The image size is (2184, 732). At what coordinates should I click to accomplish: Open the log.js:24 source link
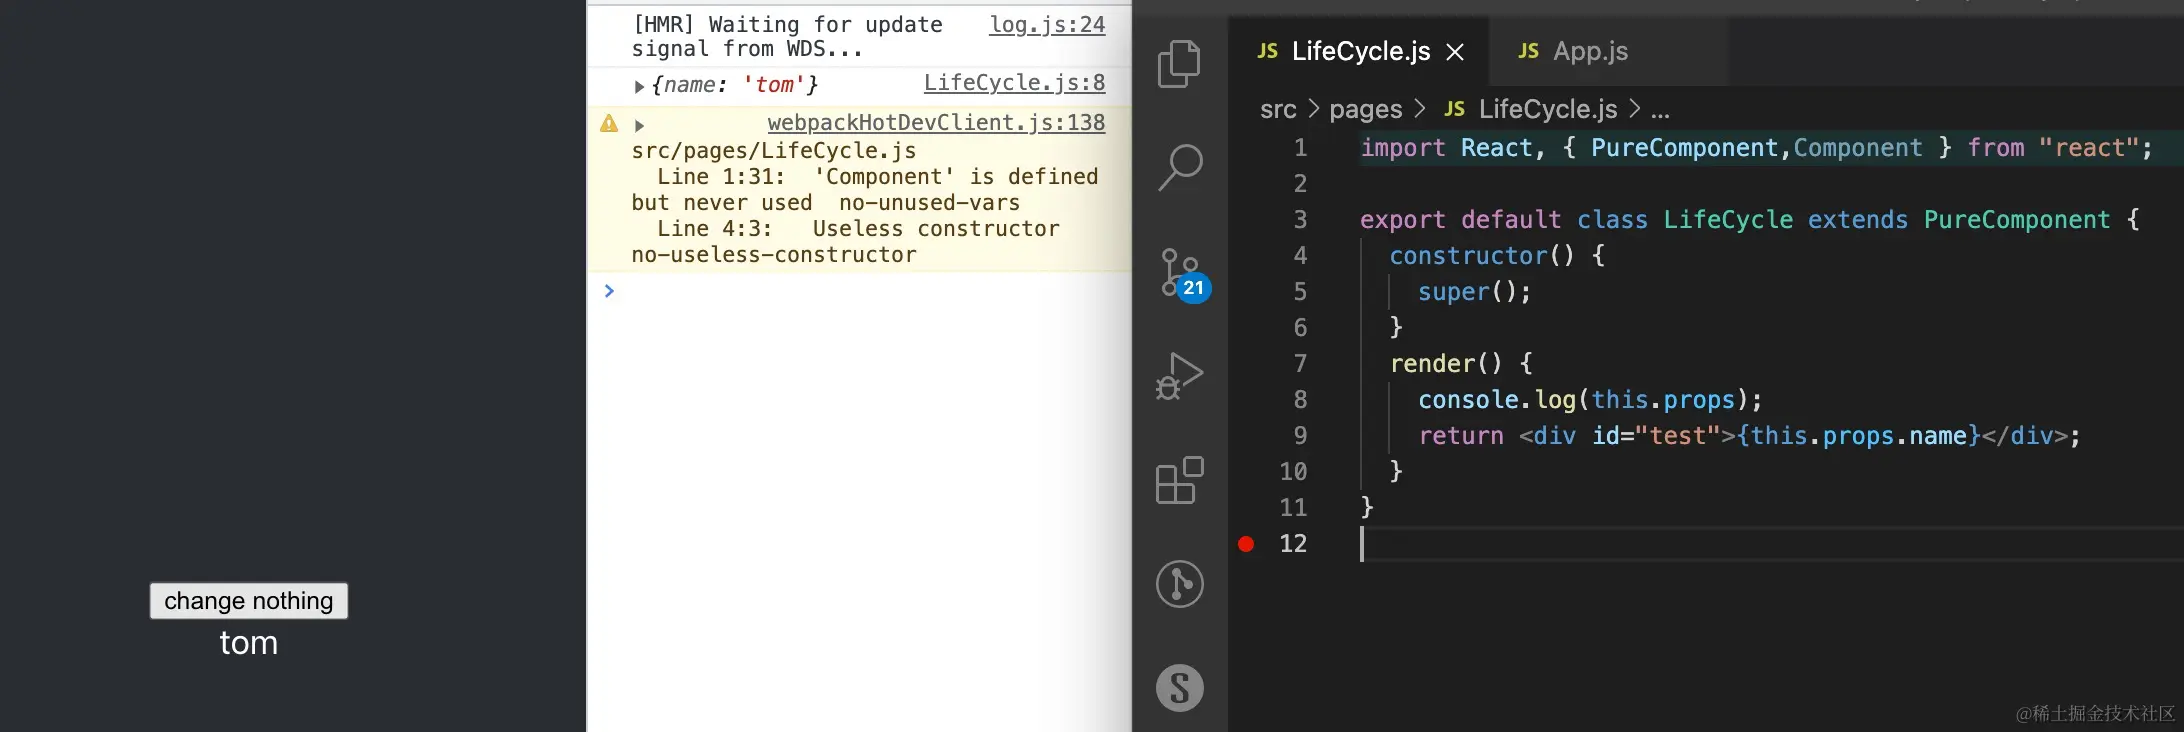pos(1047,25)
